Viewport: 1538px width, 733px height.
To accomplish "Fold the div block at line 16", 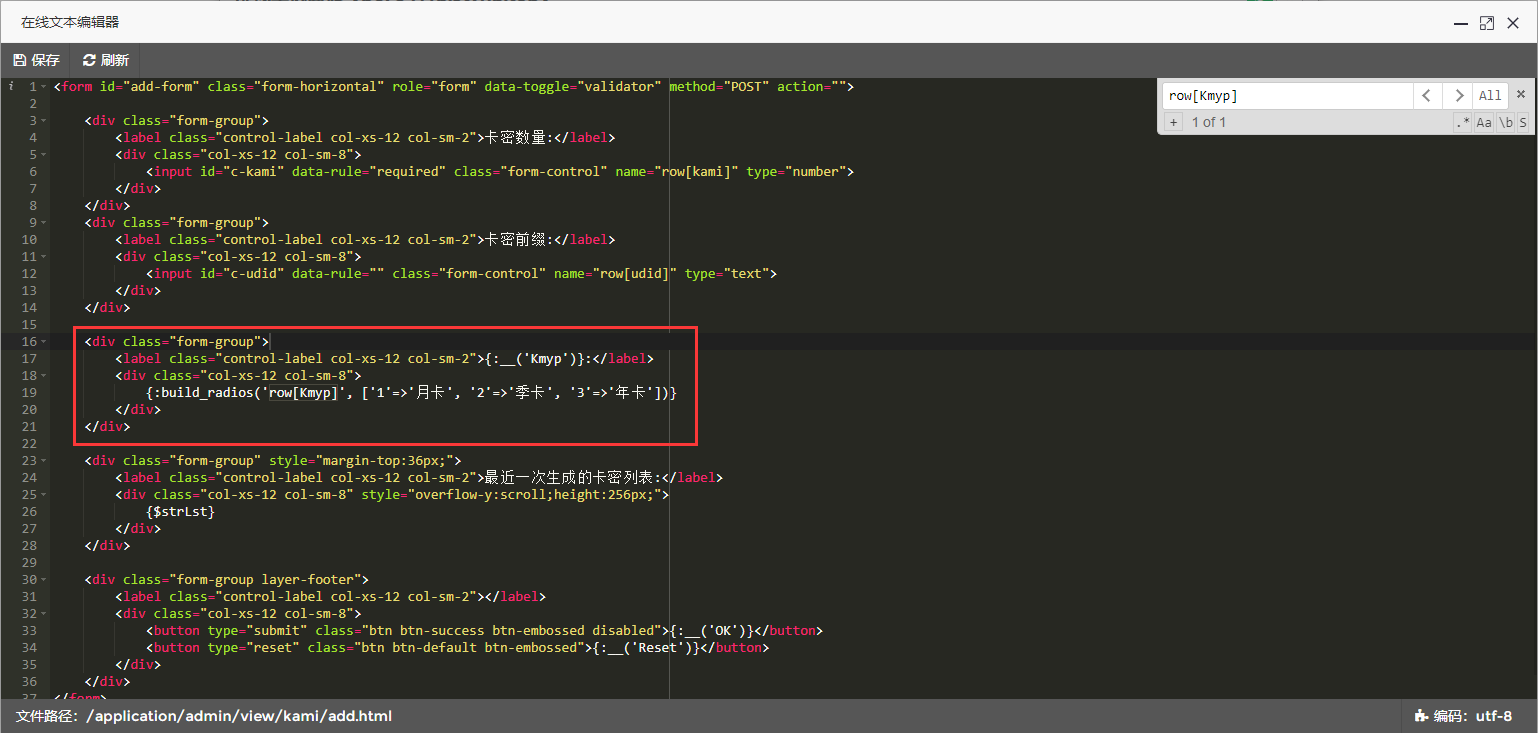I will pyautogui.click(x=44, y=342).
